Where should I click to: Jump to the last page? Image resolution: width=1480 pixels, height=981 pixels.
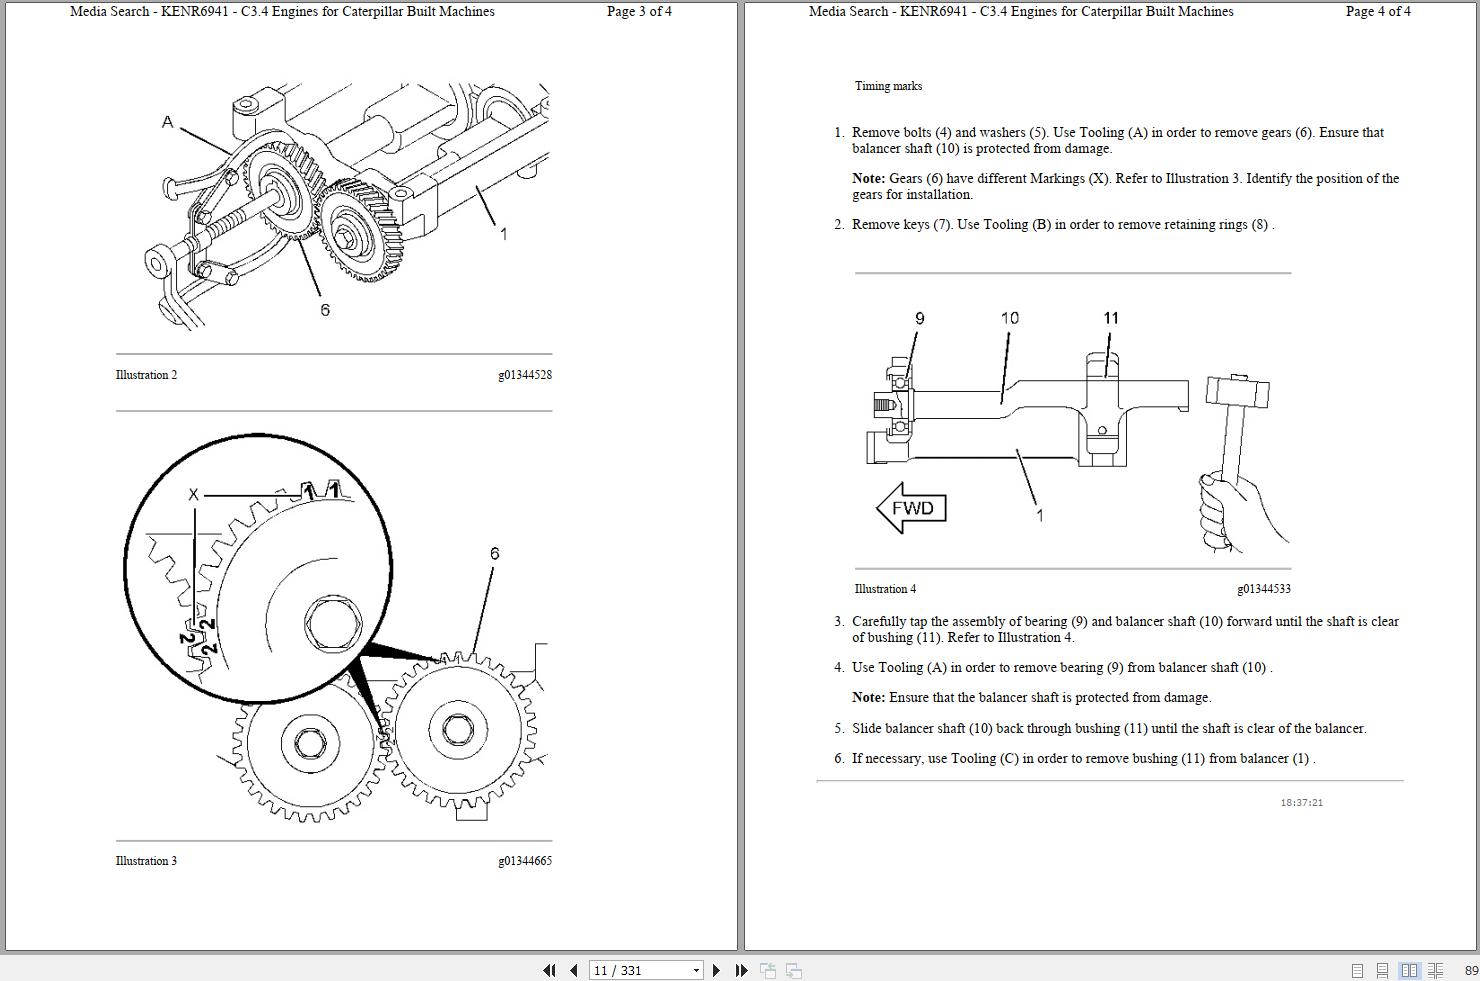tap(741, 970)
